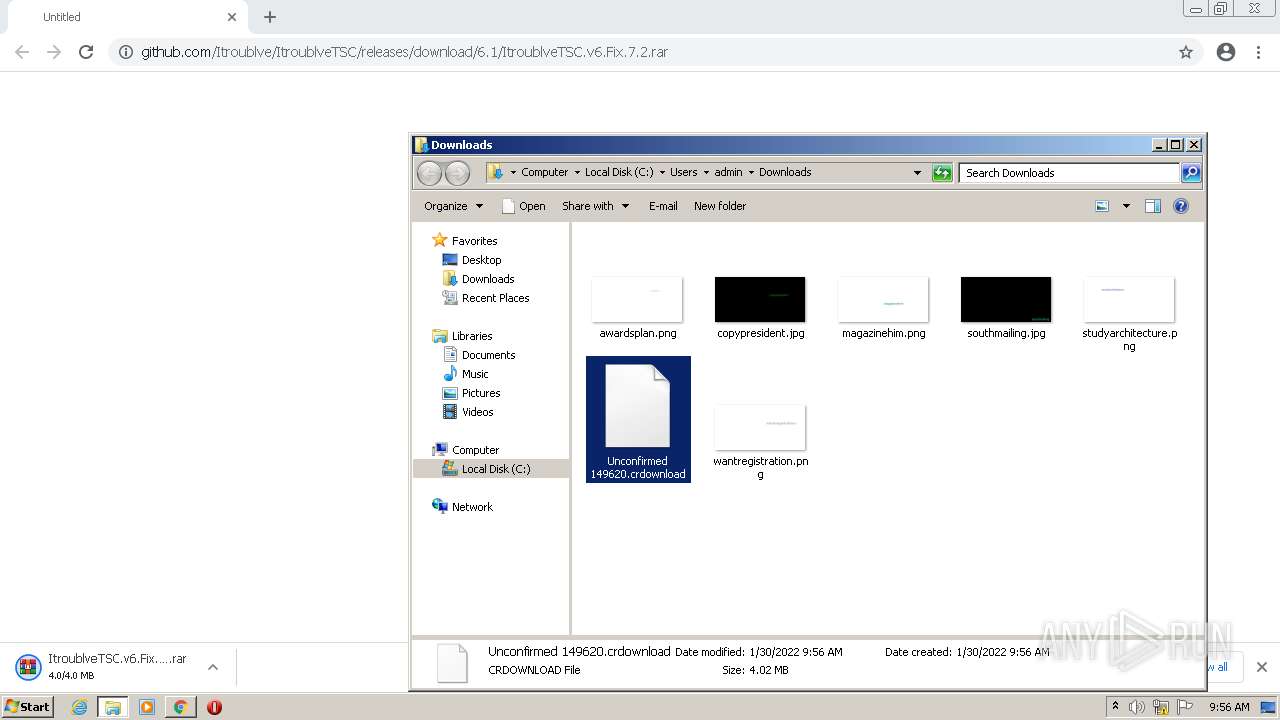Show hidden tray icons arrow

pos(1115,707)
